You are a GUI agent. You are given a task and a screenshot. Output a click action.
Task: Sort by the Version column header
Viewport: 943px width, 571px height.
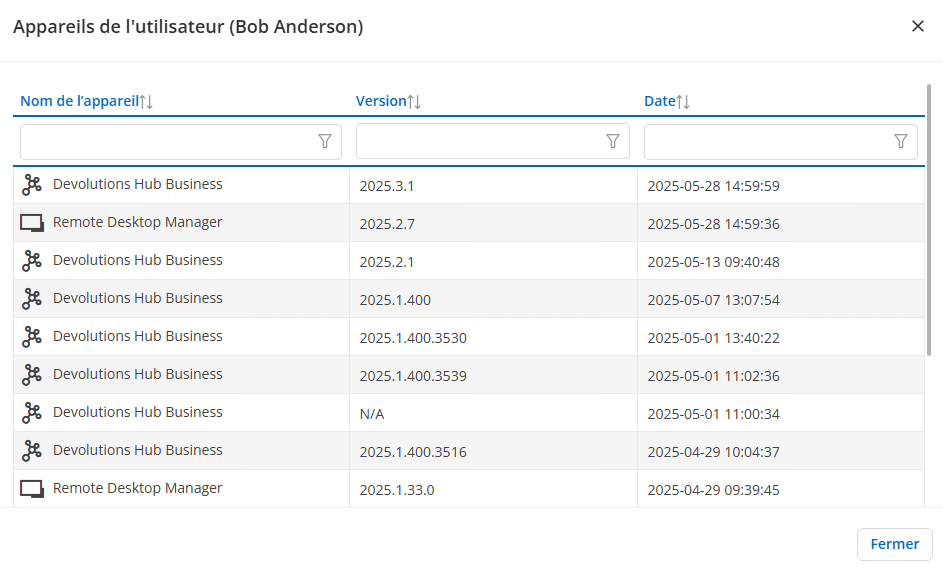point(381,101)
